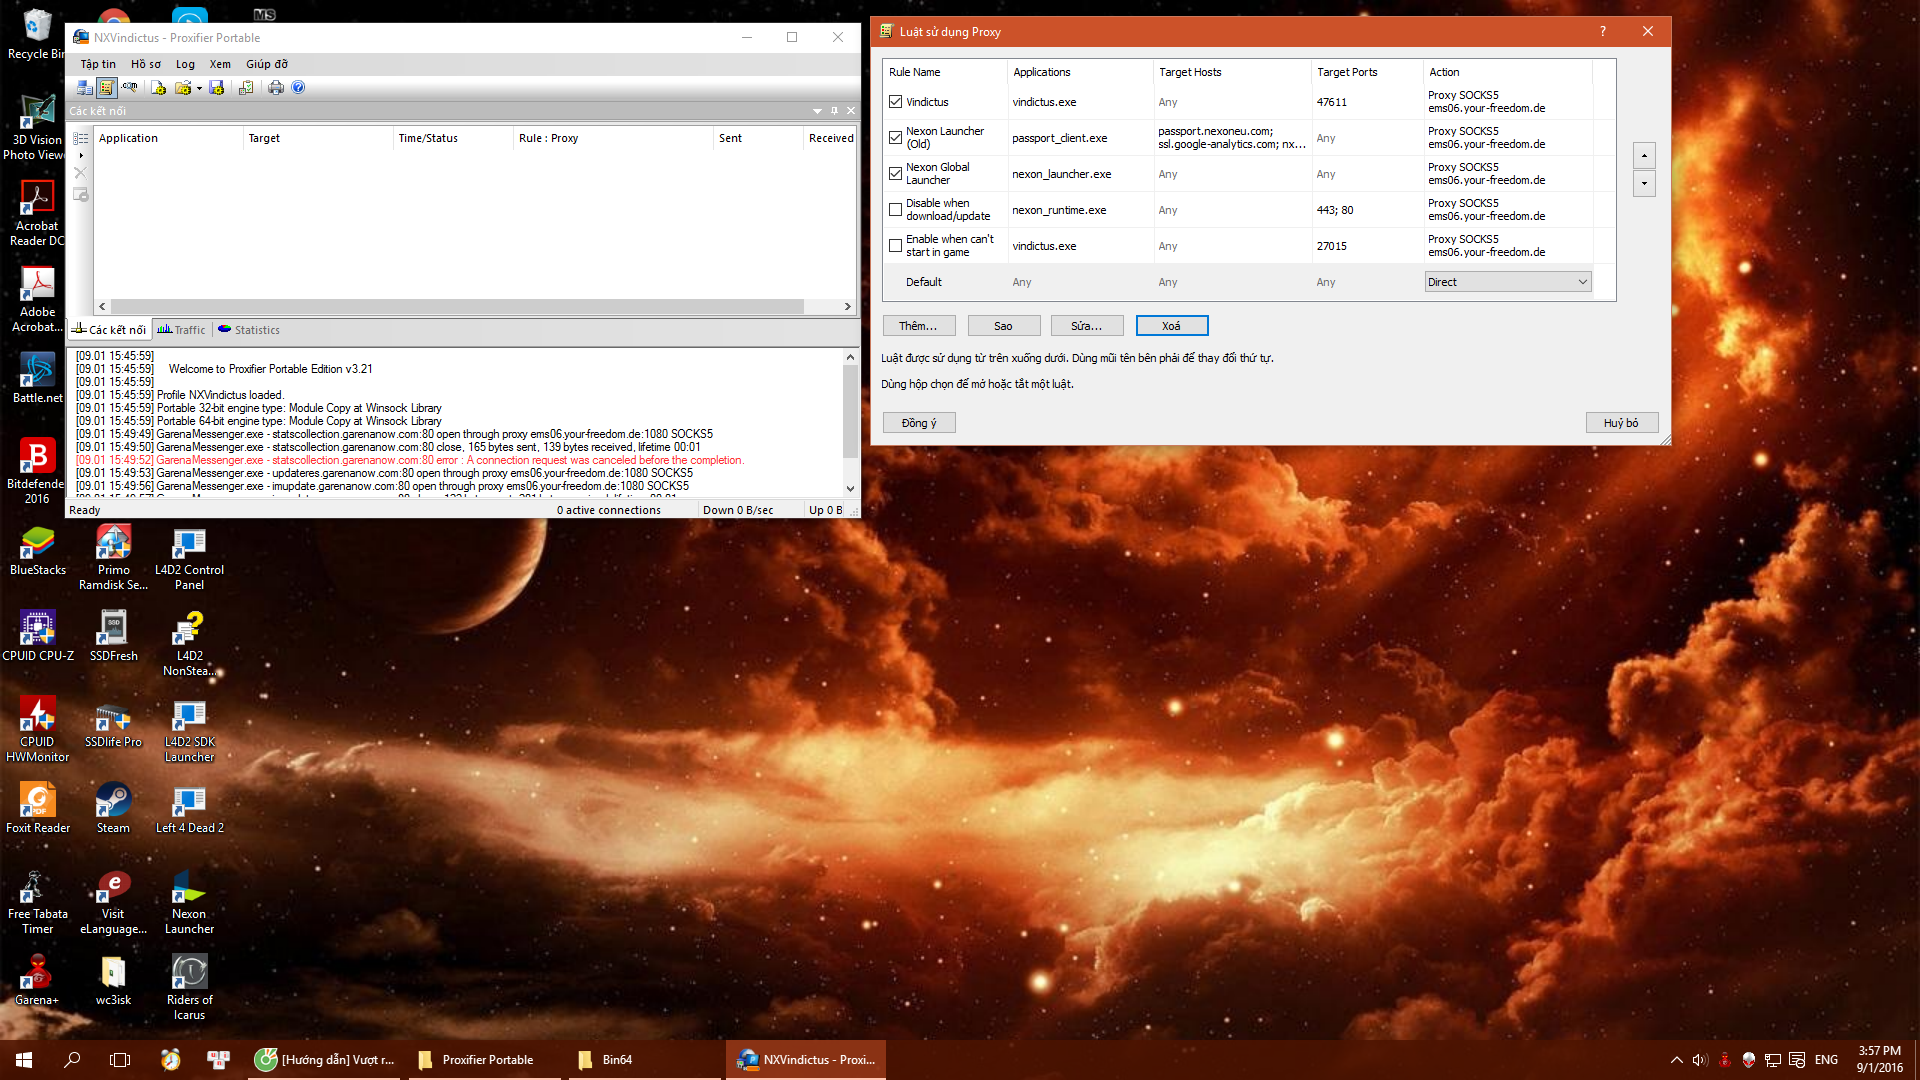Image resolution: width=1920 pixels, height=1080 pixels.
Task: Switch to the Statistics tab
Action: coord(249,330)
